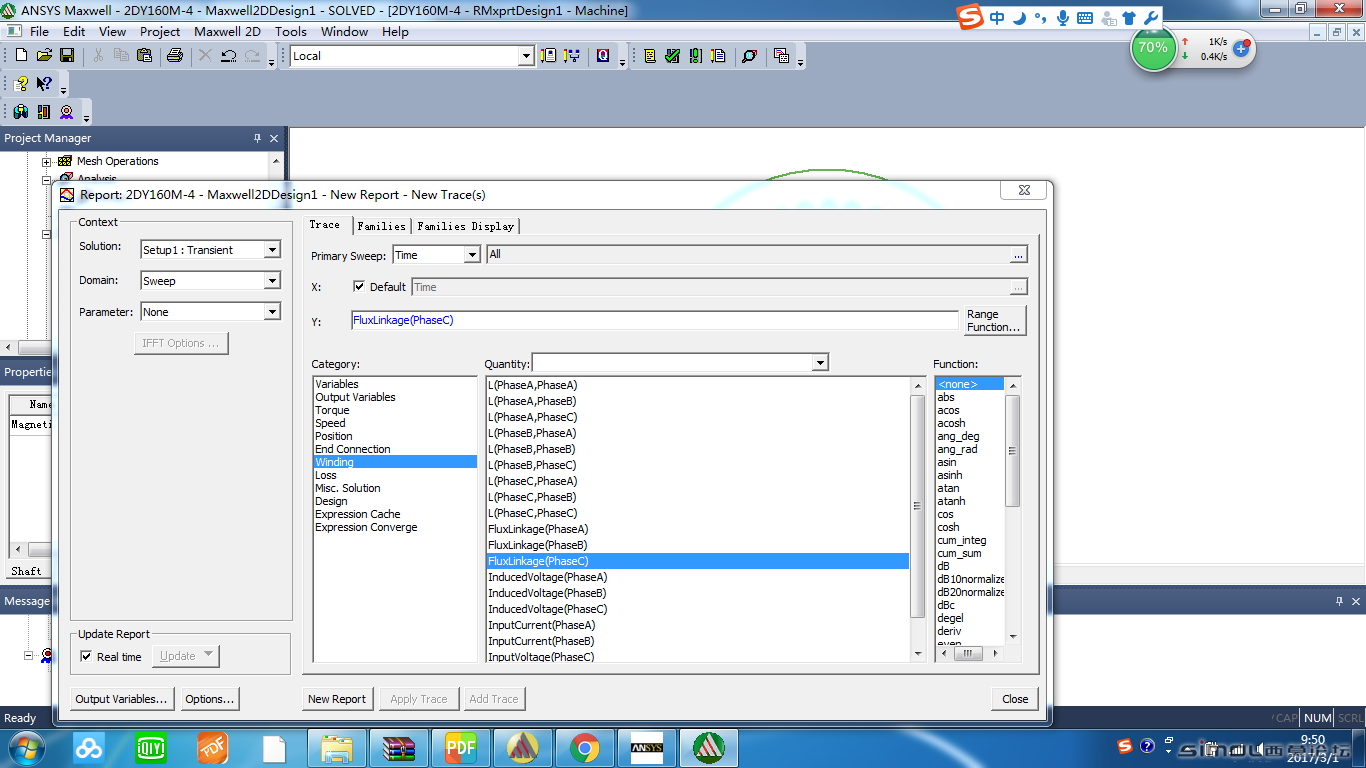Viewport: 1366px width, 768px height.
Task: Click the Range Function button
Action: (x=995, y=321)
